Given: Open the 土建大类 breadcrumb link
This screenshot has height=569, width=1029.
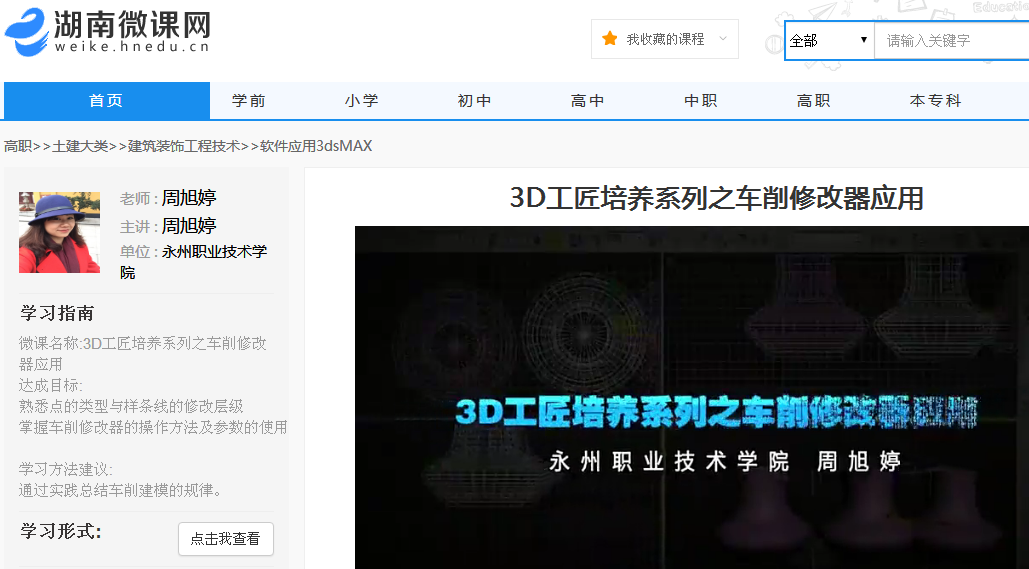Looking at the screenshot, I should 80,146.
